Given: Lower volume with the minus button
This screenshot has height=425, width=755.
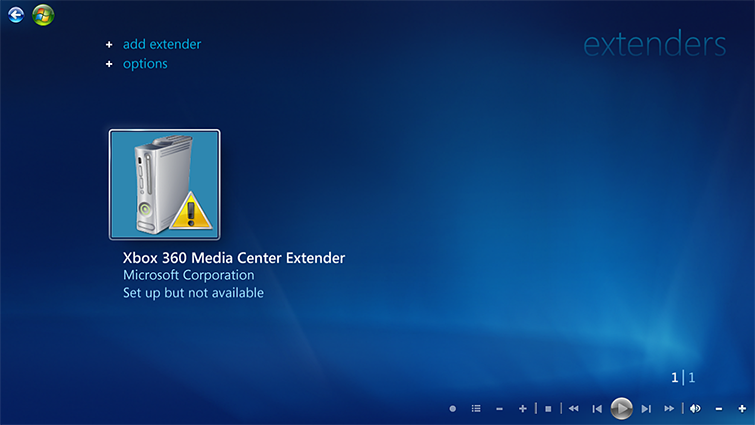Looking at the screenshot, I should click(719, 409).
